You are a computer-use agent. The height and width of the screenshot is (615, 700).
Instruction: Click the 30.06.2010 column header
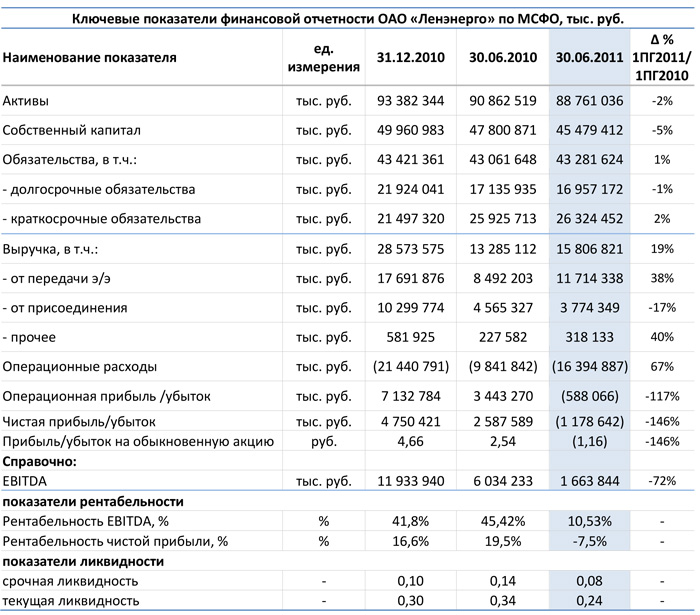(x=503, y=58)
